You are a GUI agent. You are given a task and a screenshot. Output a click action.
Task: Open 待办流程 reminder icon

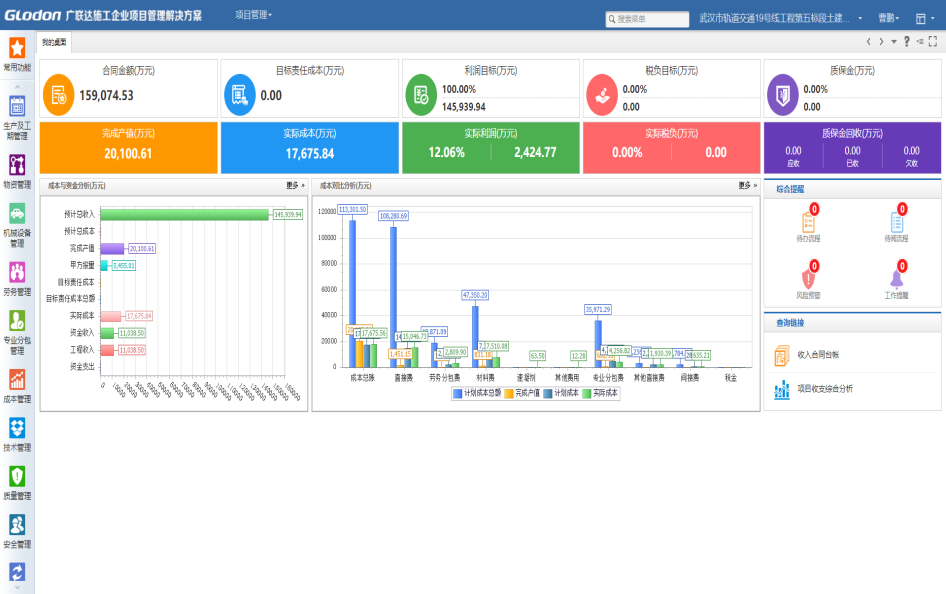tap(808, 222)
